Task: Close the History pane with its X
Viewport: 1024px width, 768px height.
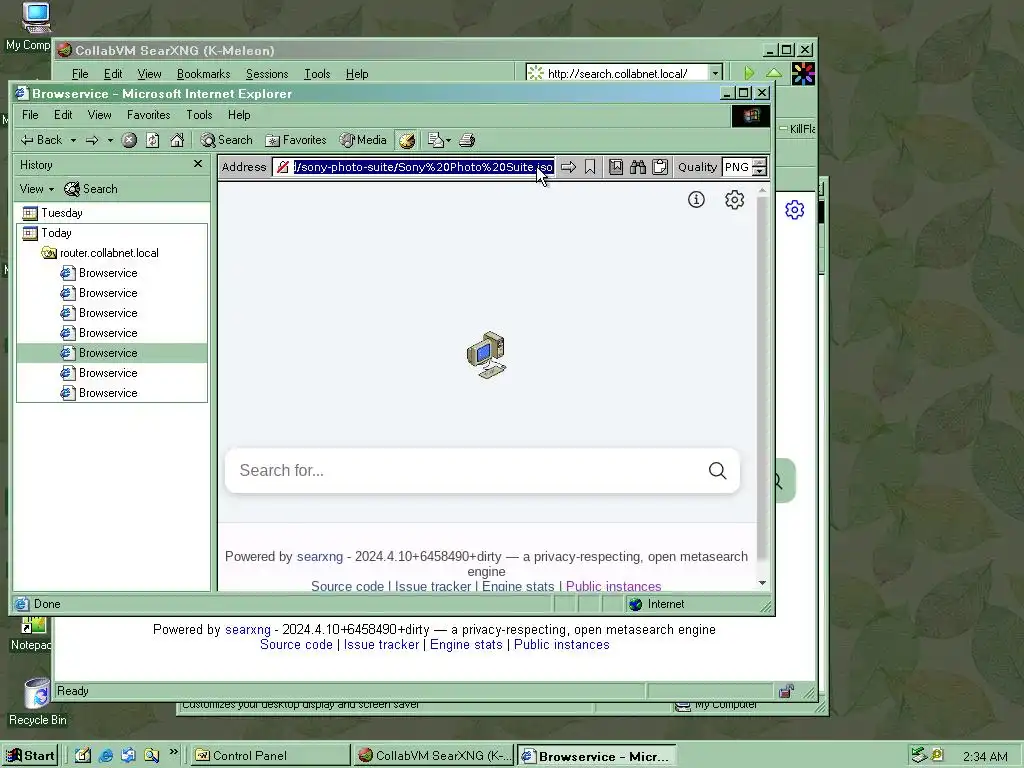Action: pyautogui.click(x=198, y=164)
